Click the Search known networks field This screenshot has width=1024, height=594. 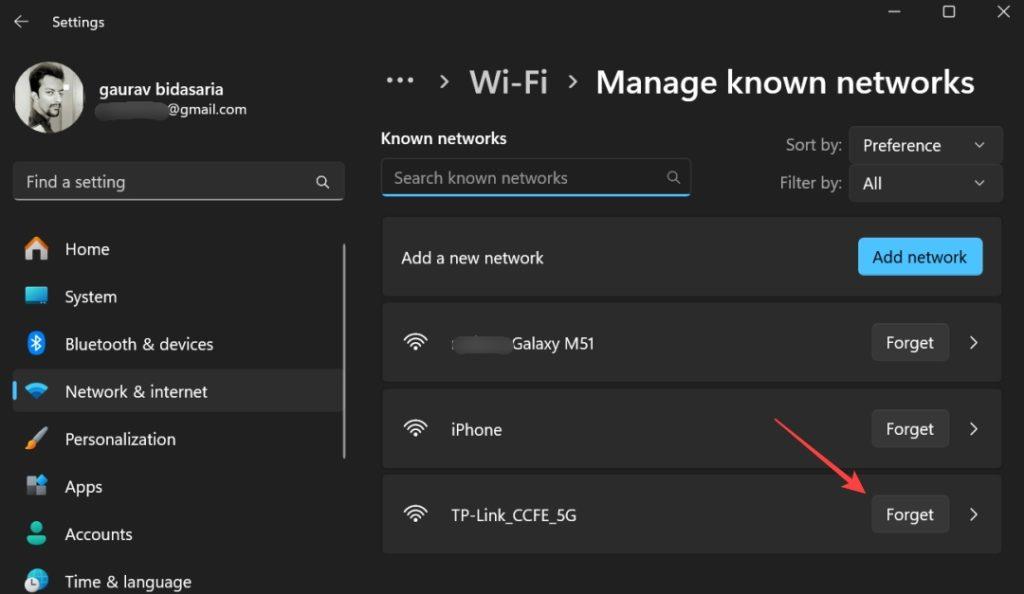[x=536, y=178]
